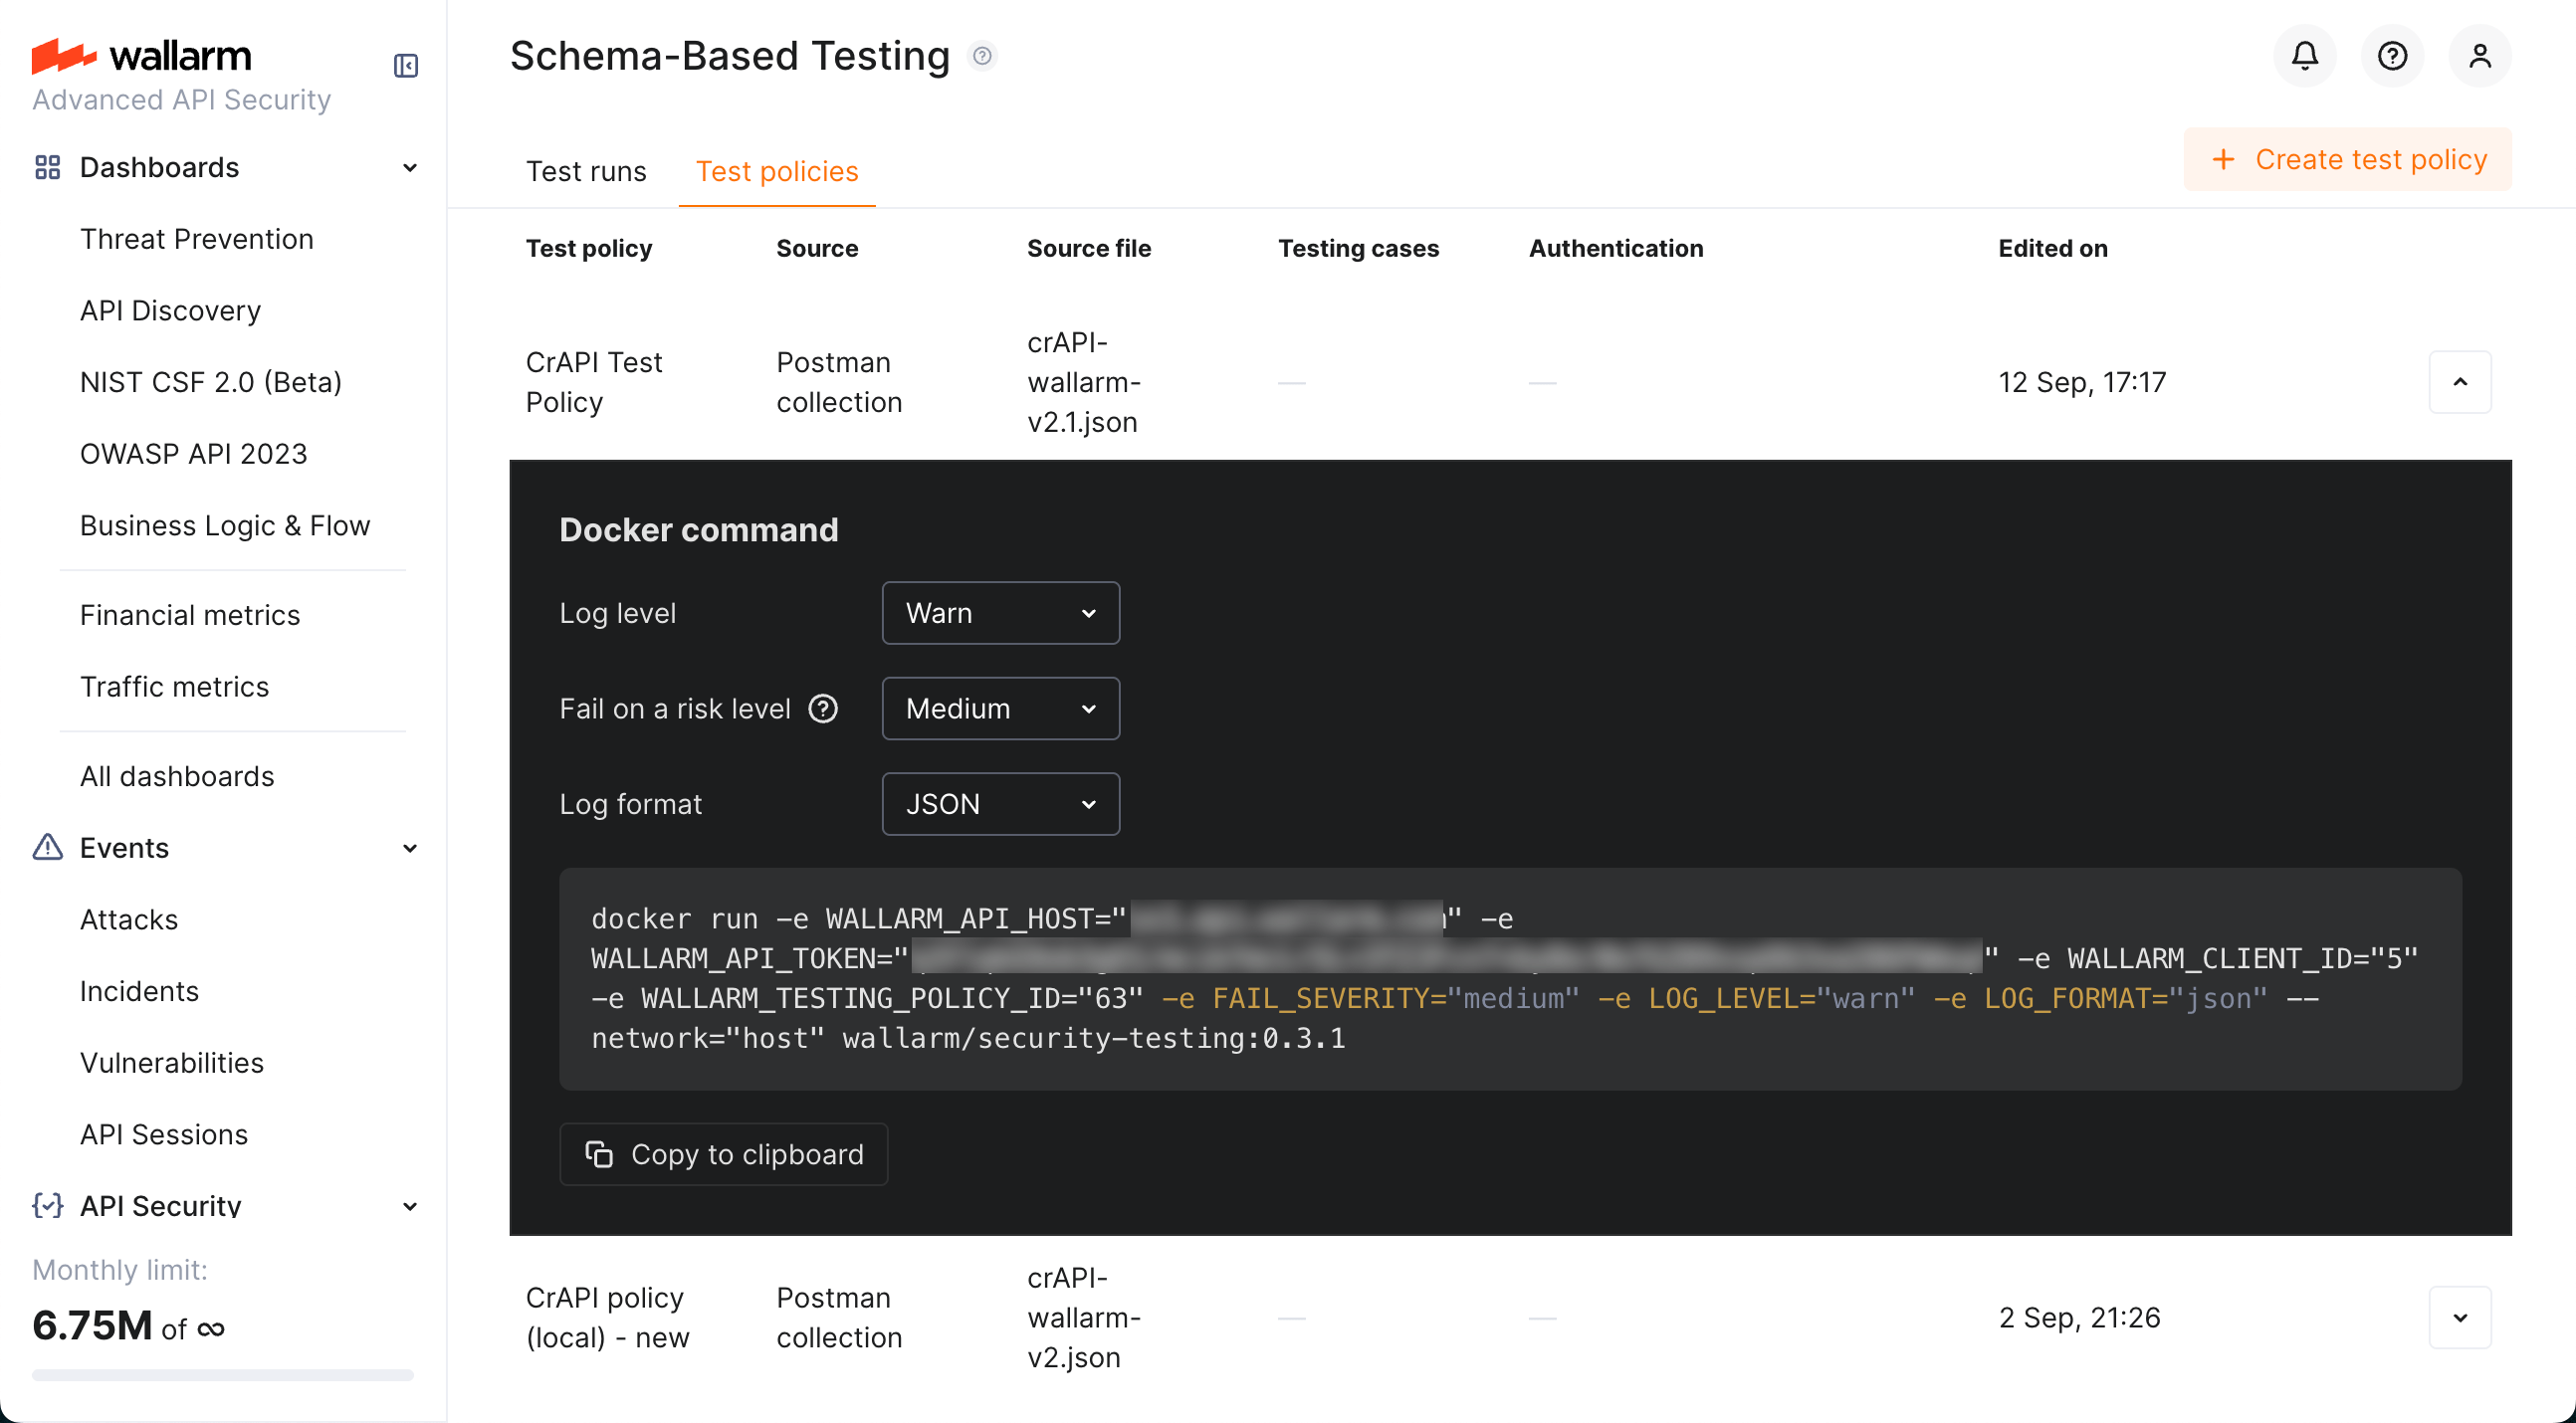Open the notifications bell
2576x1423 pixels.
2304,56
